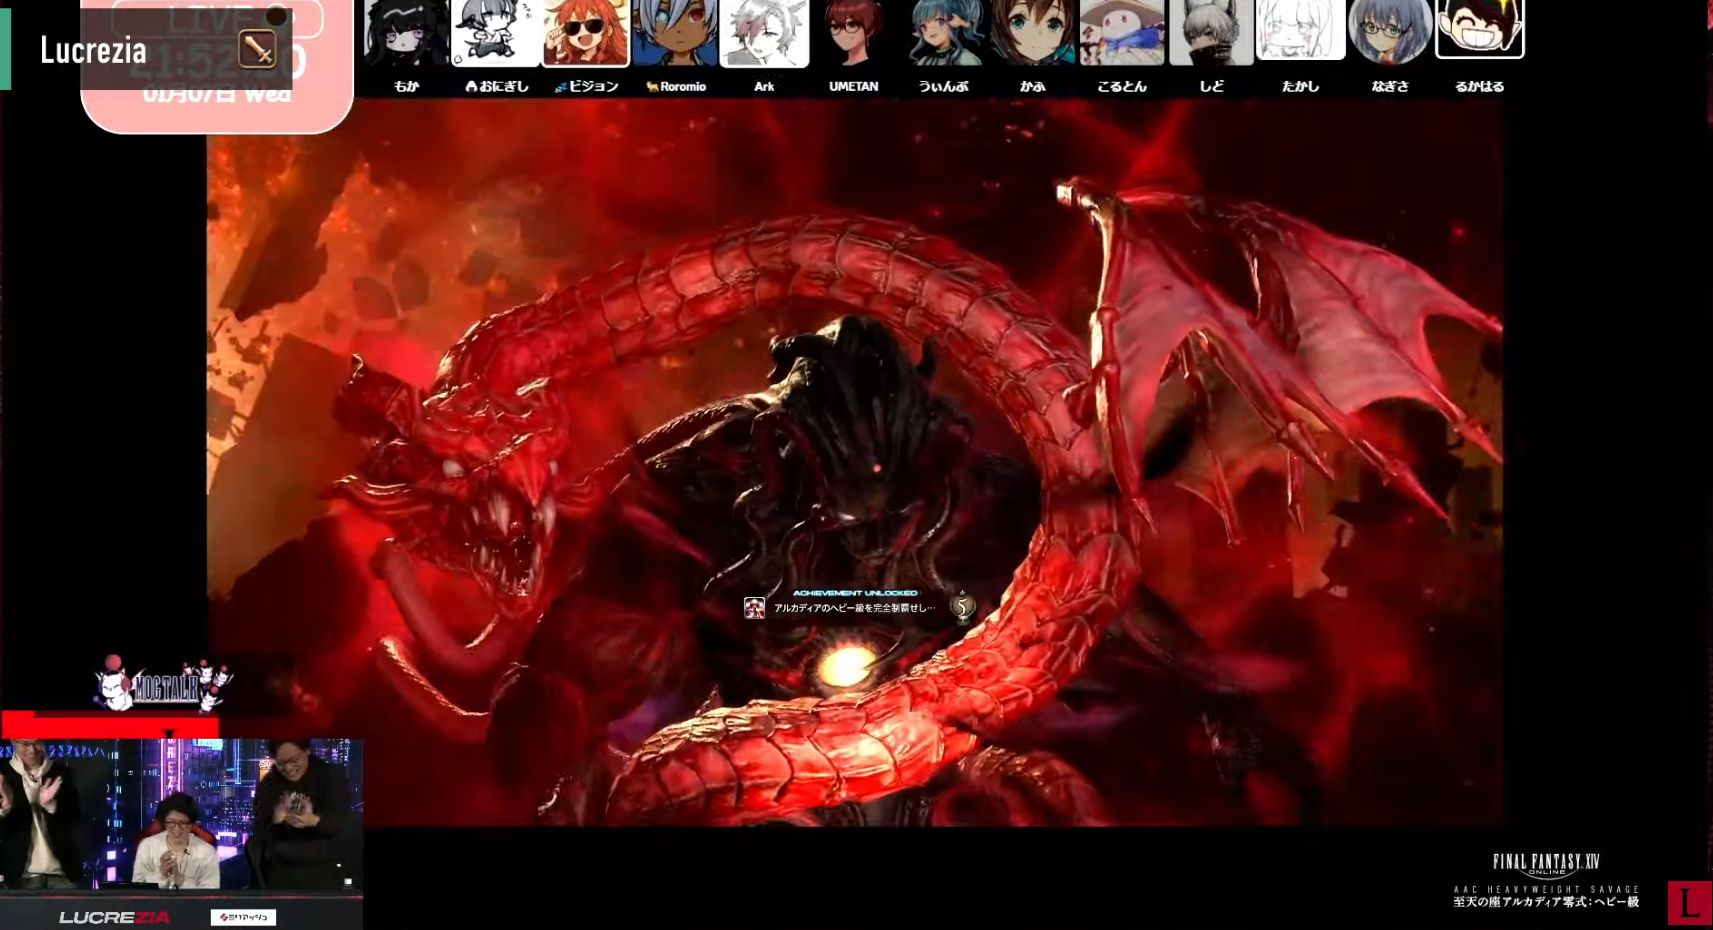Click the るかはる player avatar
The width and height of the screenshot is (1713, 930).
coord(1480,29)
